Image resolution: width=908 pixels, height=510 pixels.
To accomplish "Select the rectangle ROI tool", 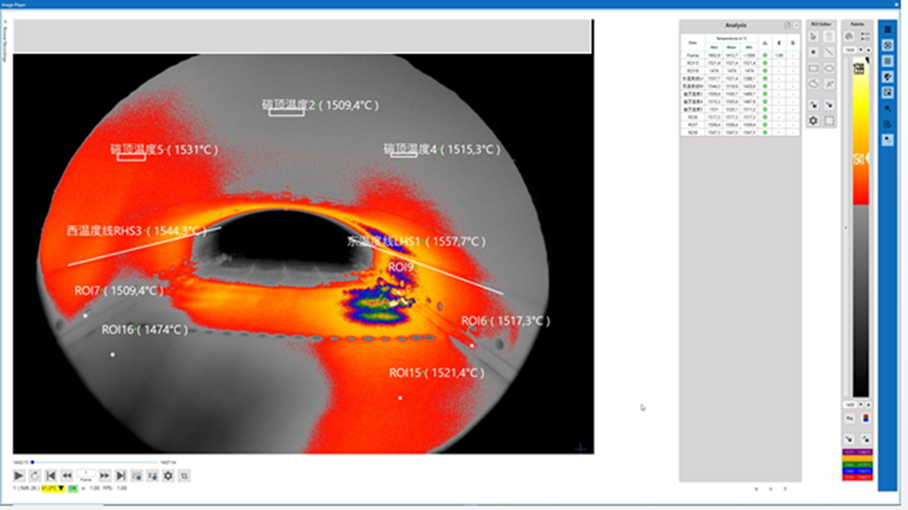I will (x=814, y=68).
